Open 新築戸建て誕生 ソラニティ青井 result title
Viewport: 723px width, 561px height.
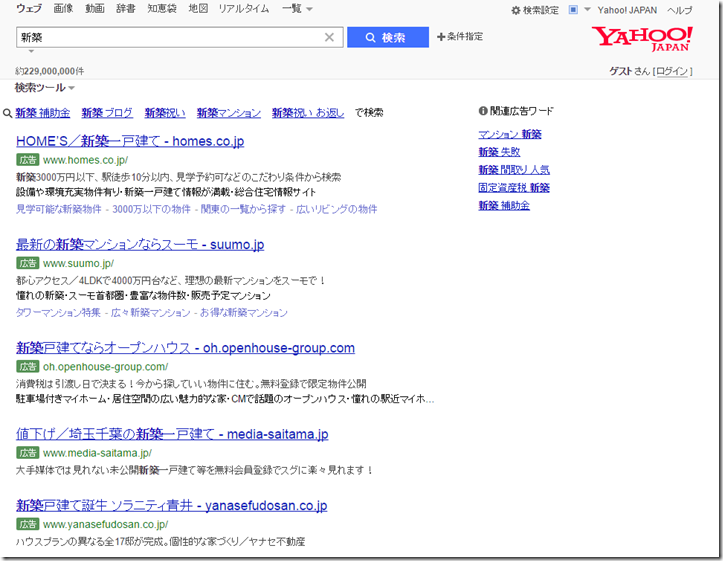[172, 505]
